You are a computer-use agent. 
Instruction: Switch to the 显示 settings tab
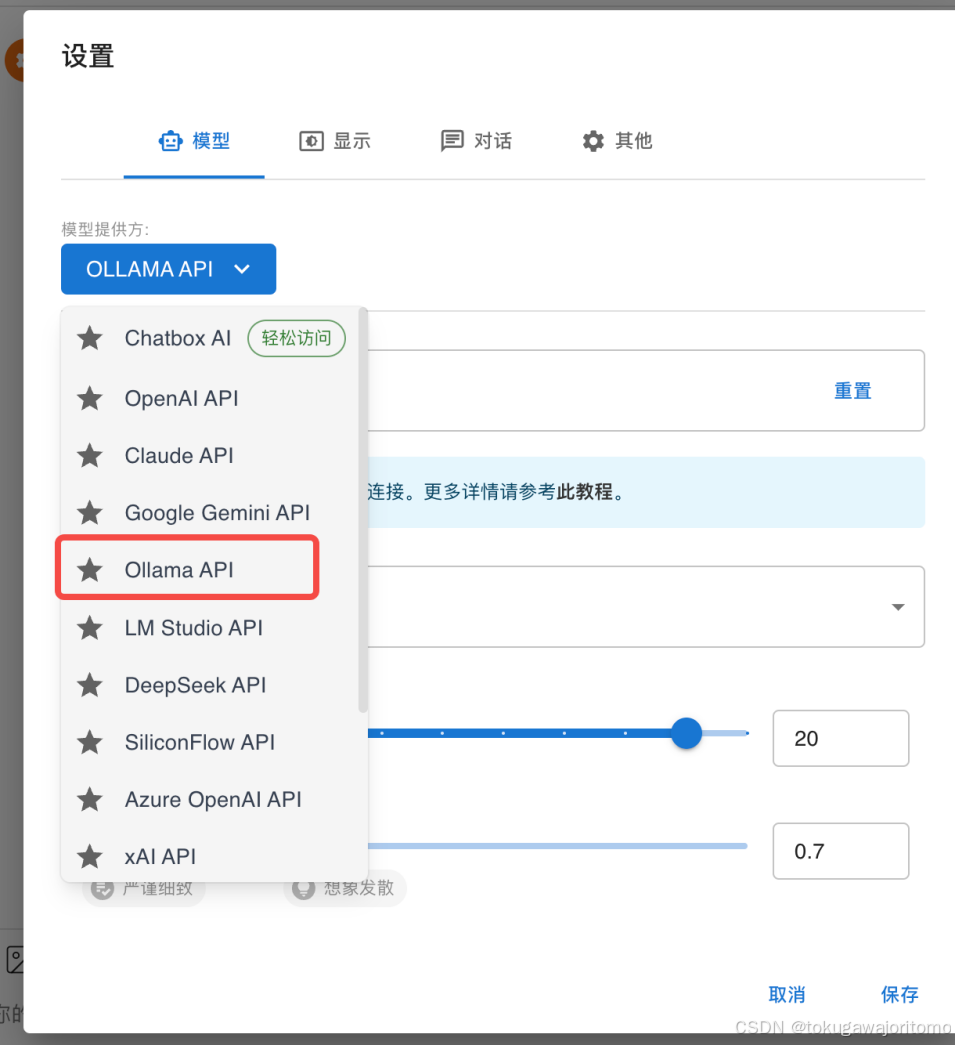click(335, 141)
